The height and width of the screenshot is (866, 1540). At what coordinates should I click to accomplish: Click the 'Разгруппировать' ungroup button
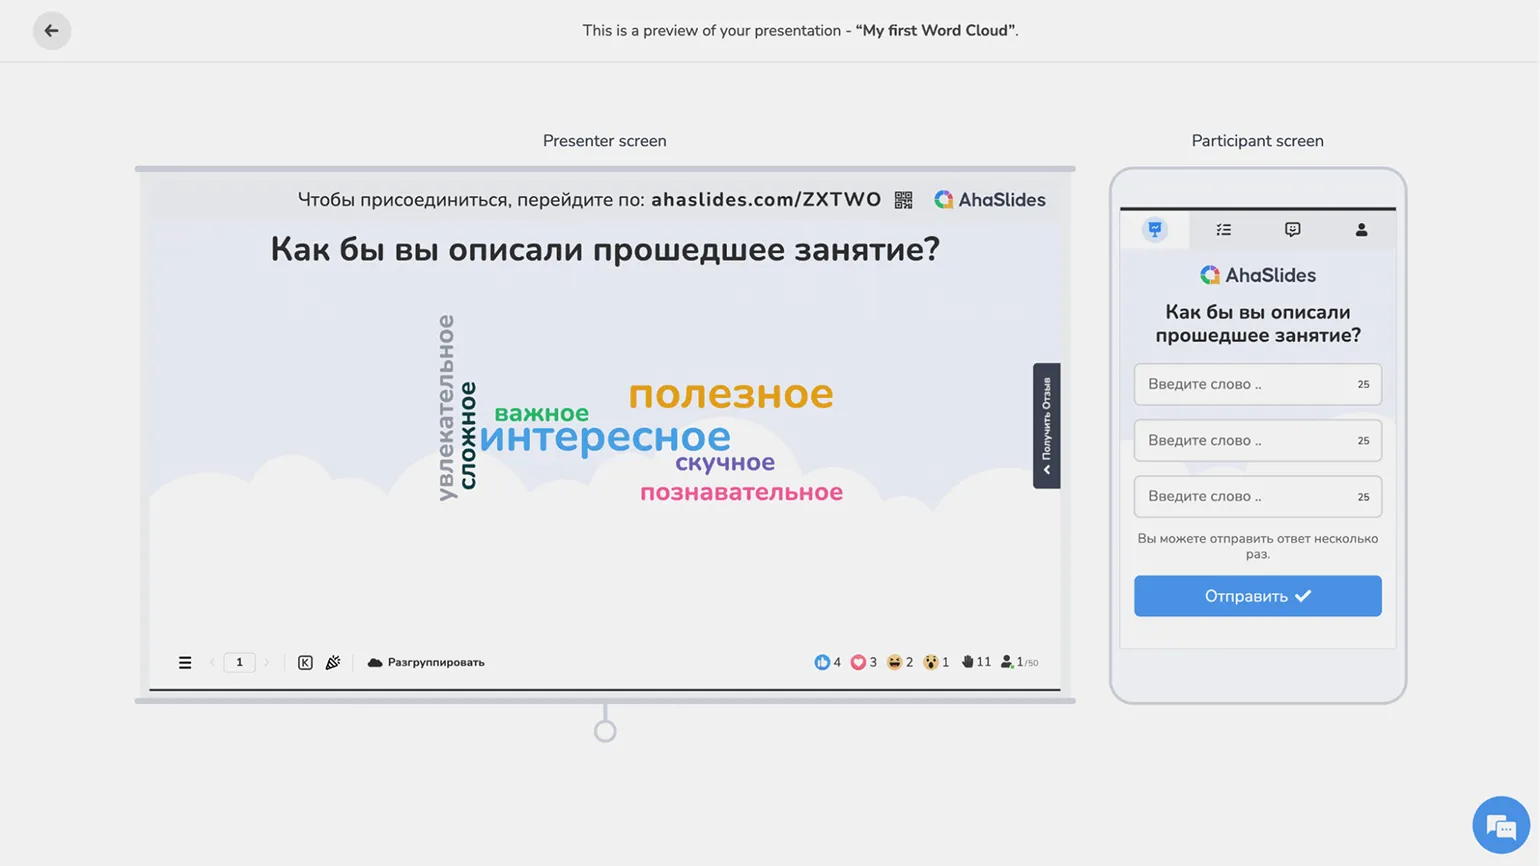point(426,662)
